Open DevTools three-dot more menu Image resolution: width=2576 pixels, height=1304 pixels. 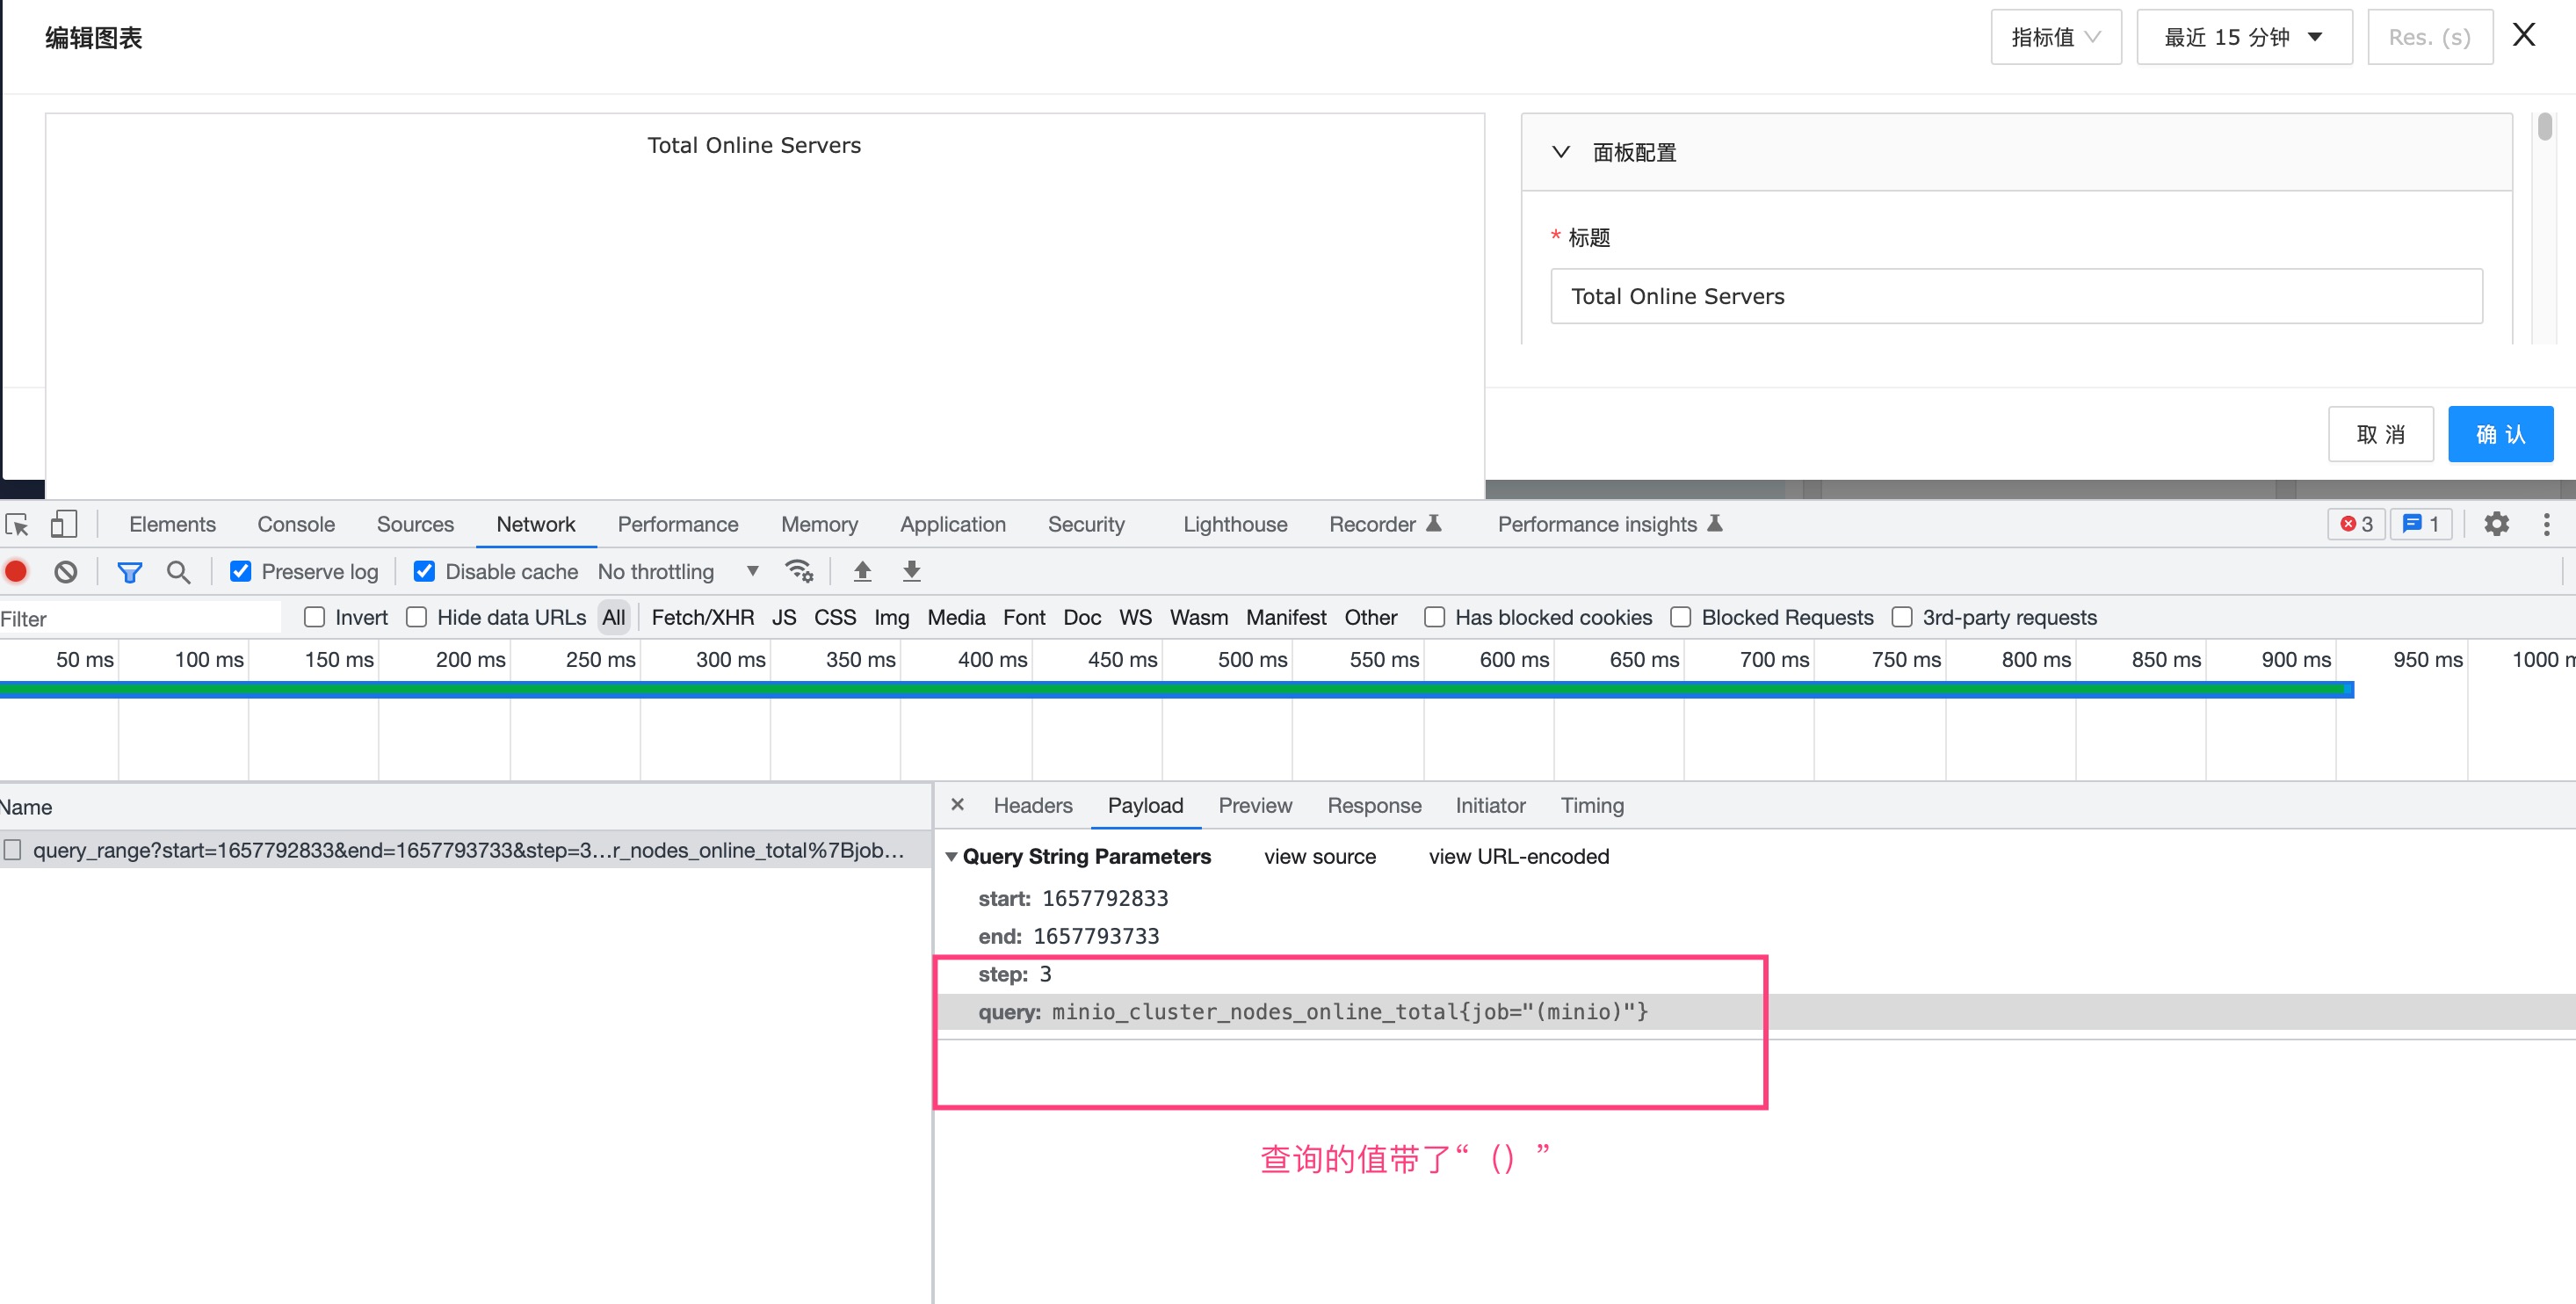2546,524
